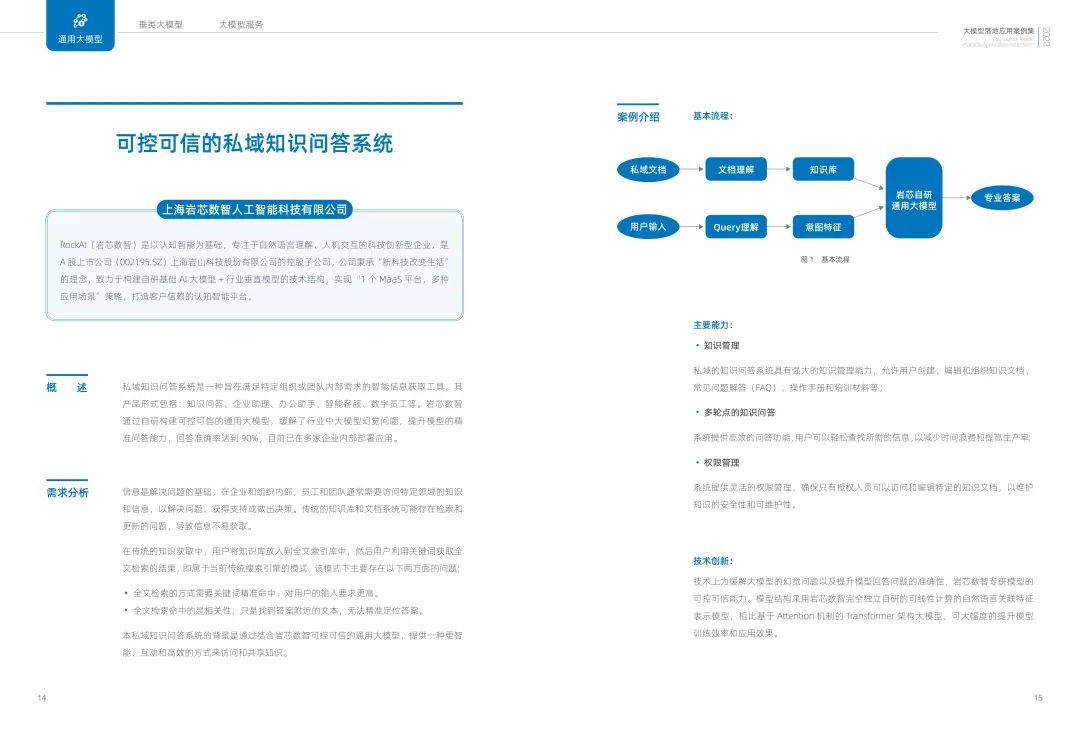Click the 概述 section heading
The image size is (1080, 733).
[67, 387]
